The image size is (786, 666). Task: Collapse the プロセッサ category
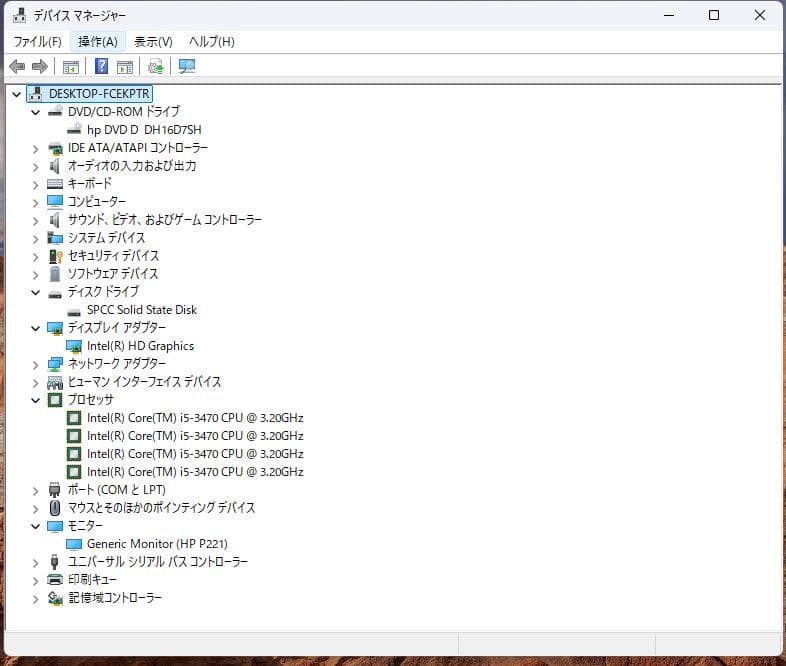36,400
